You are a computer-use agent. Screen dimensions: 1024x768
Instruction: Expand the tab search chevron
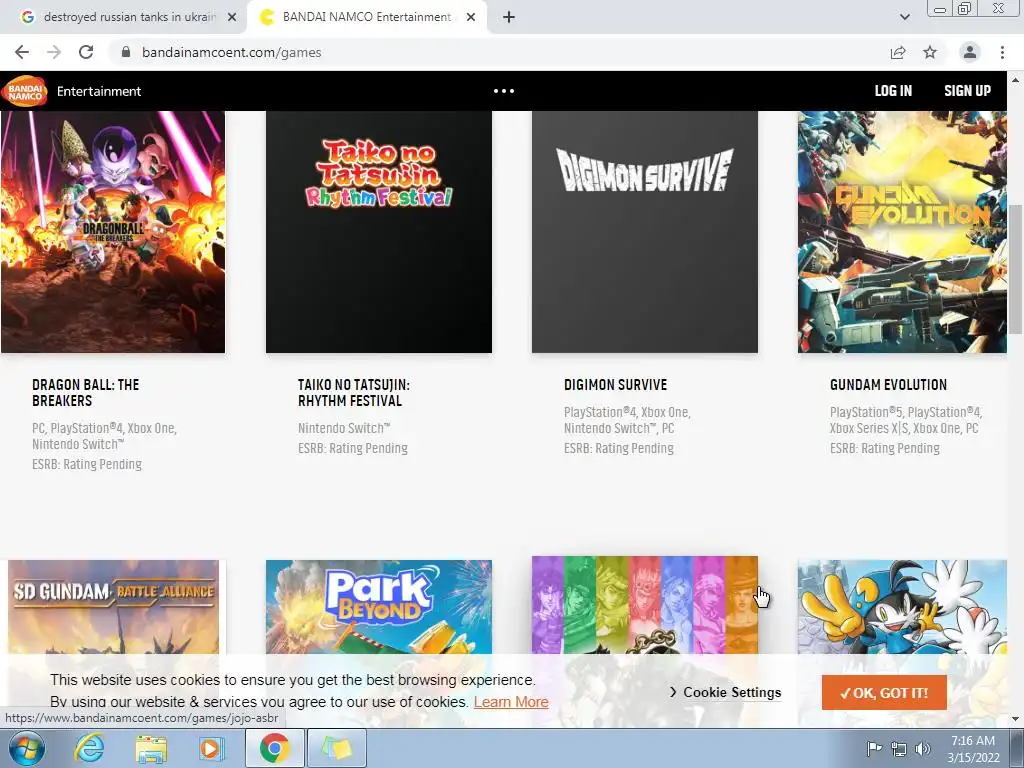904,17
